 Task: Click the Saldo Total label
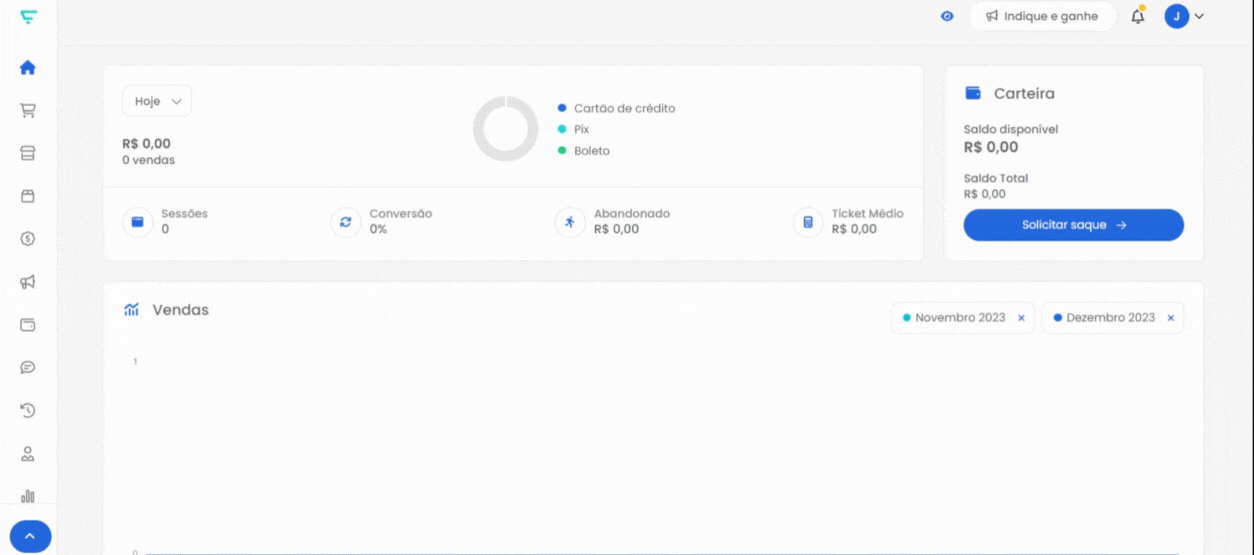click(996, 178)
